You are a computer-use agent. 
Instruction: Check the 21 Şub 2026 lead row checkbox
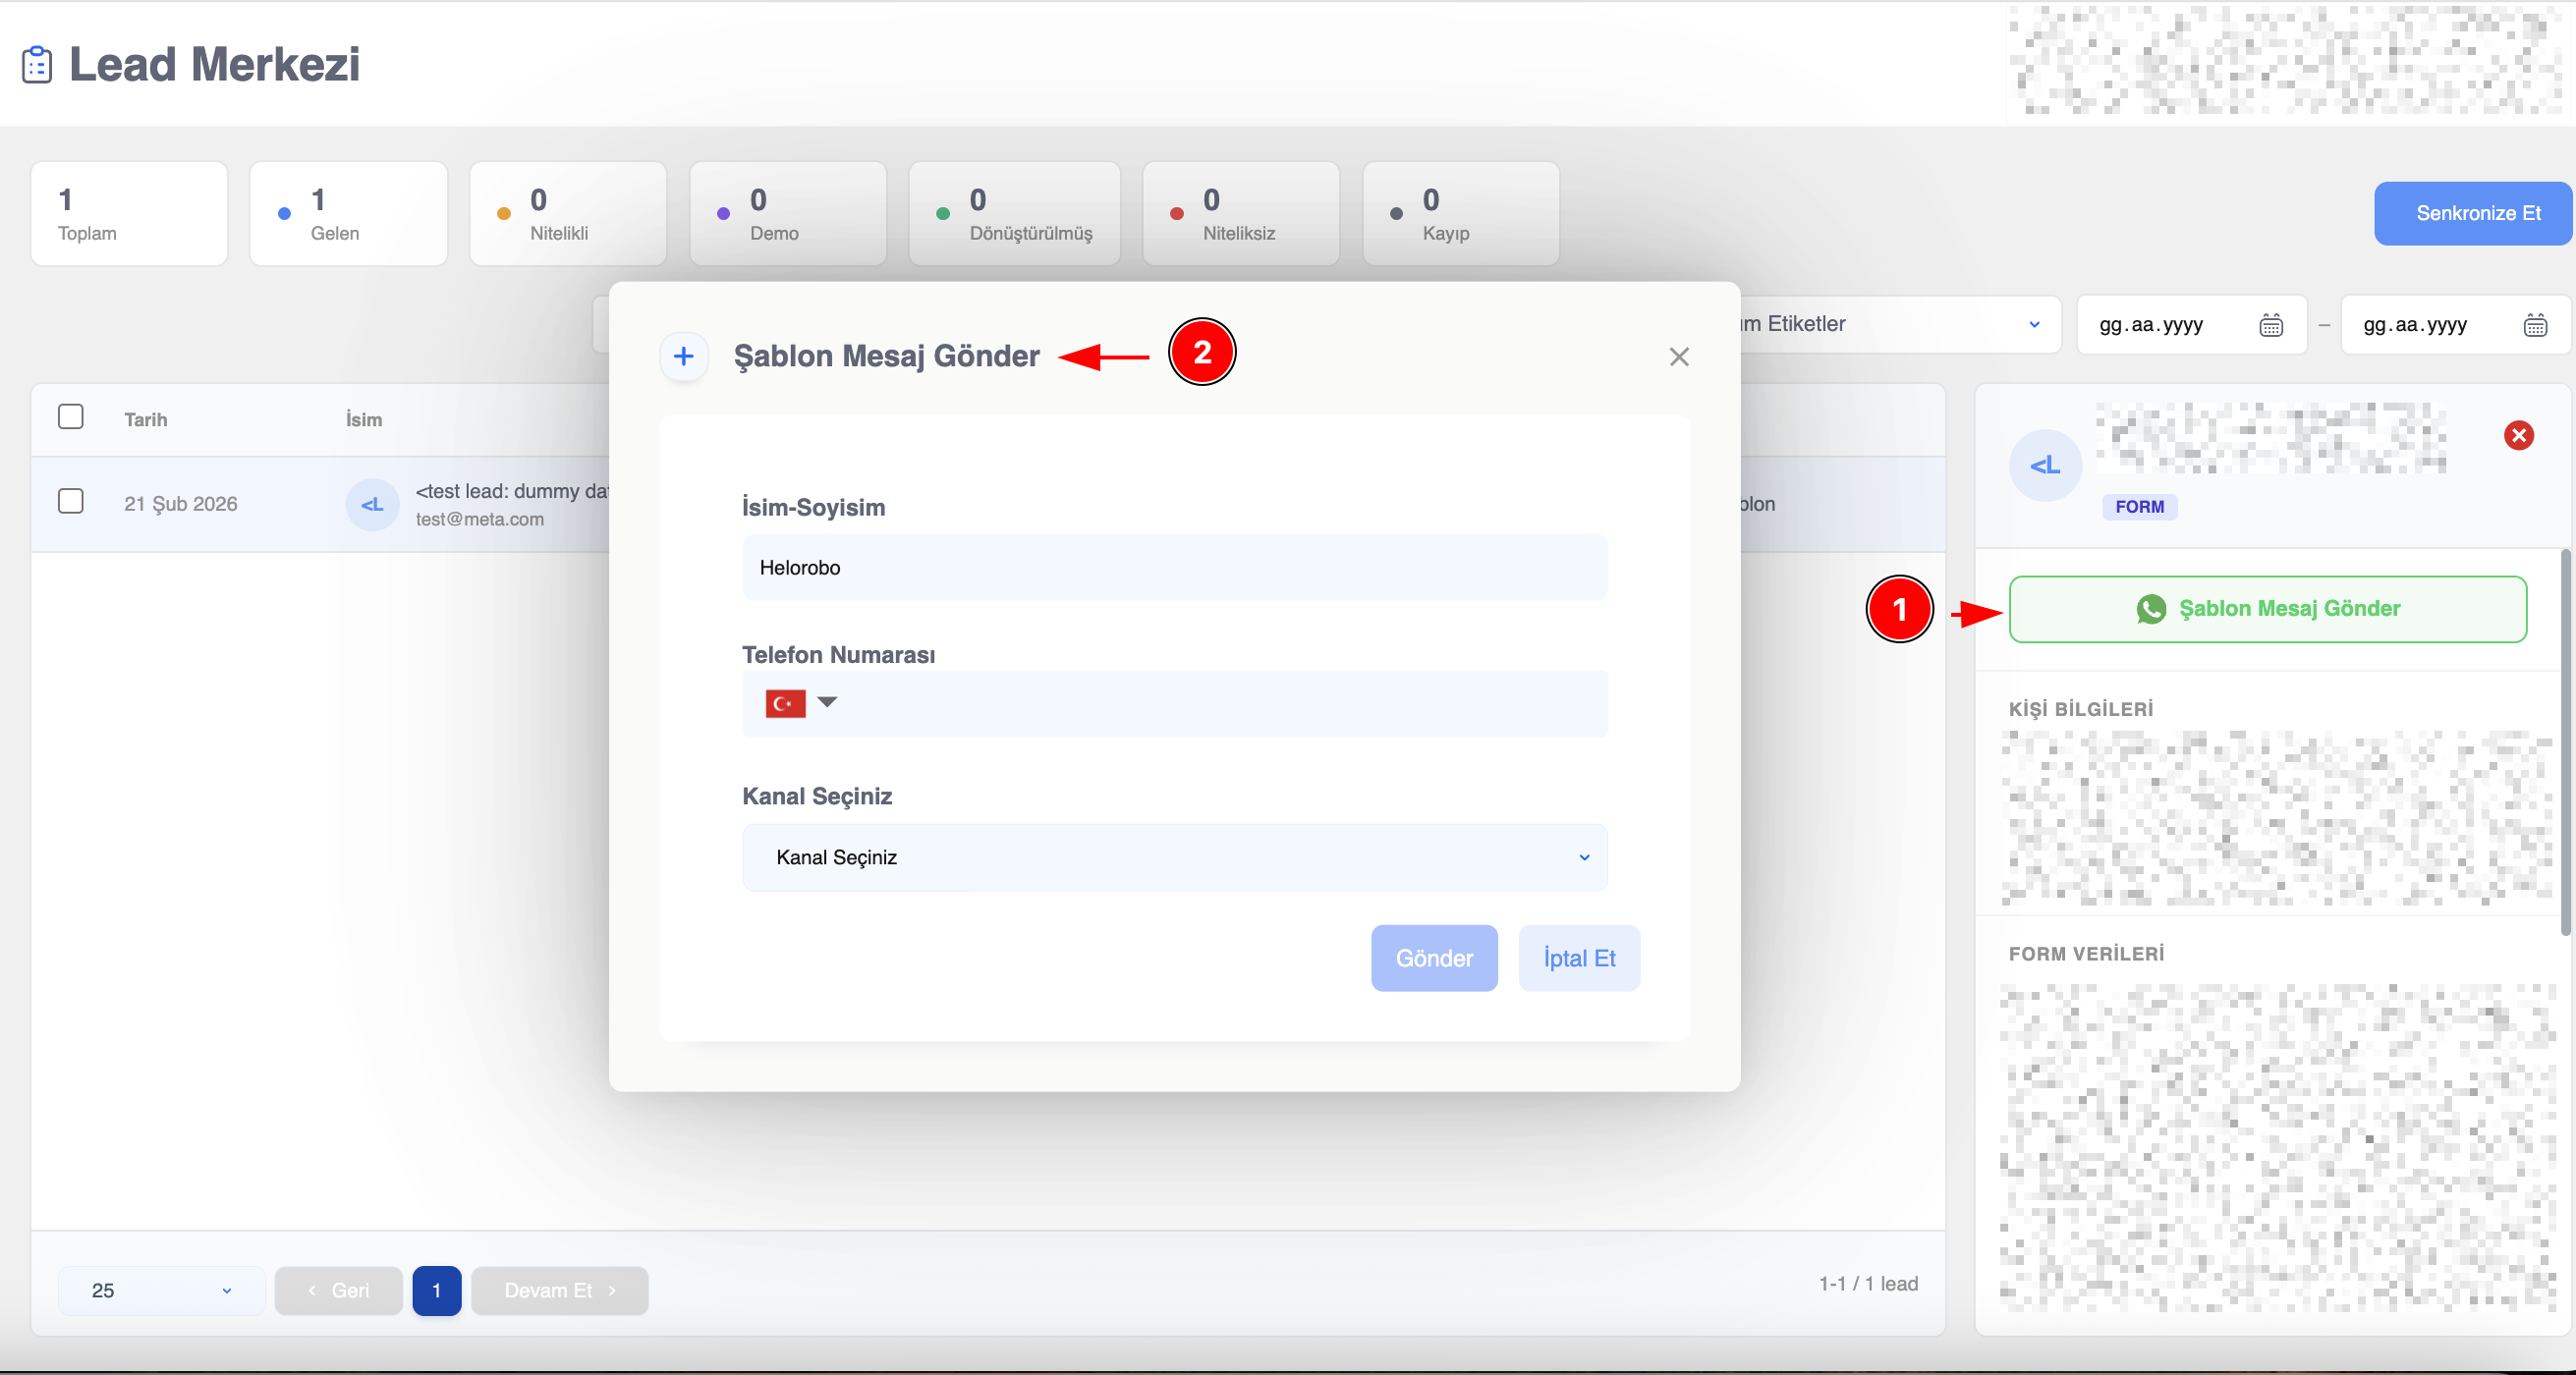click(71, 501)
